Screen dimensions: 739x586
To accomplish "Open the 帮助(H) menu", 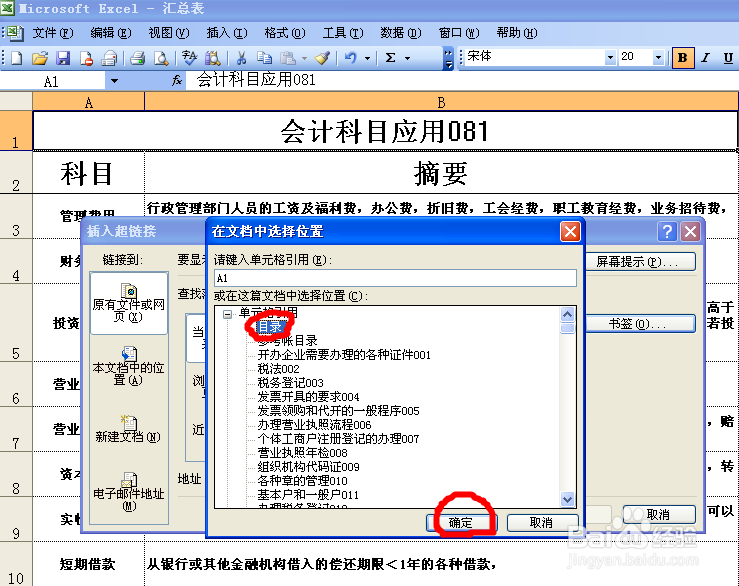I will click(517, 33).
